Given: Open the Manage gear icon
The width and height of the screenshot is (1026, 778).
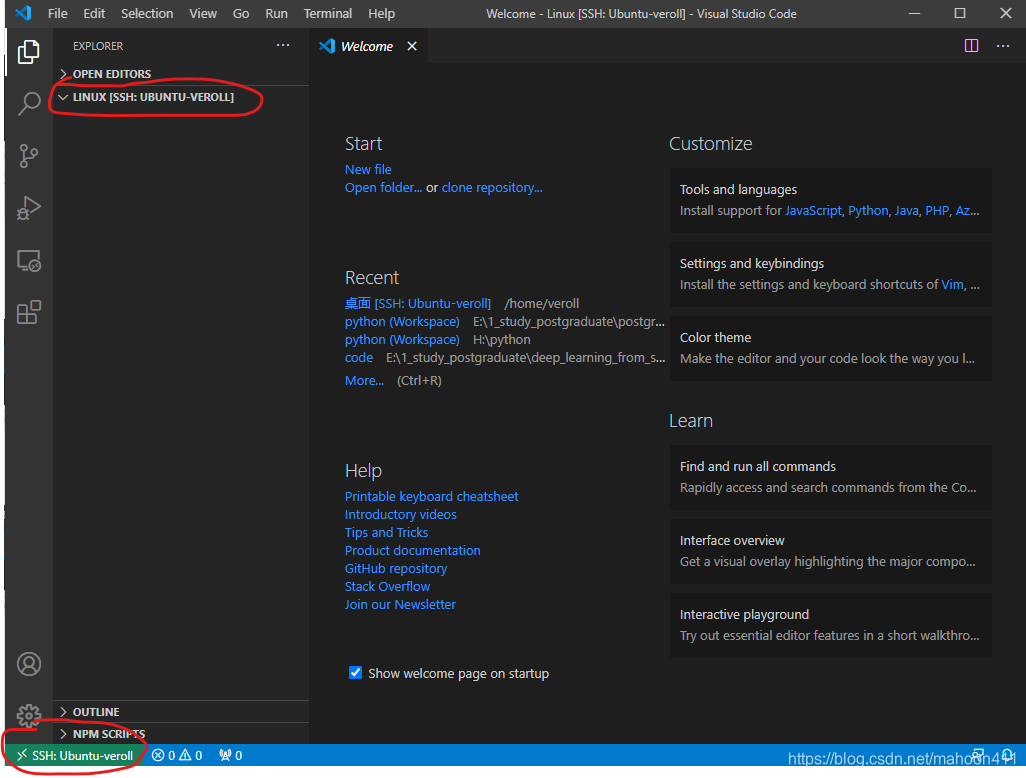Looking at the screenshot, I should click(x=28, y=716).
